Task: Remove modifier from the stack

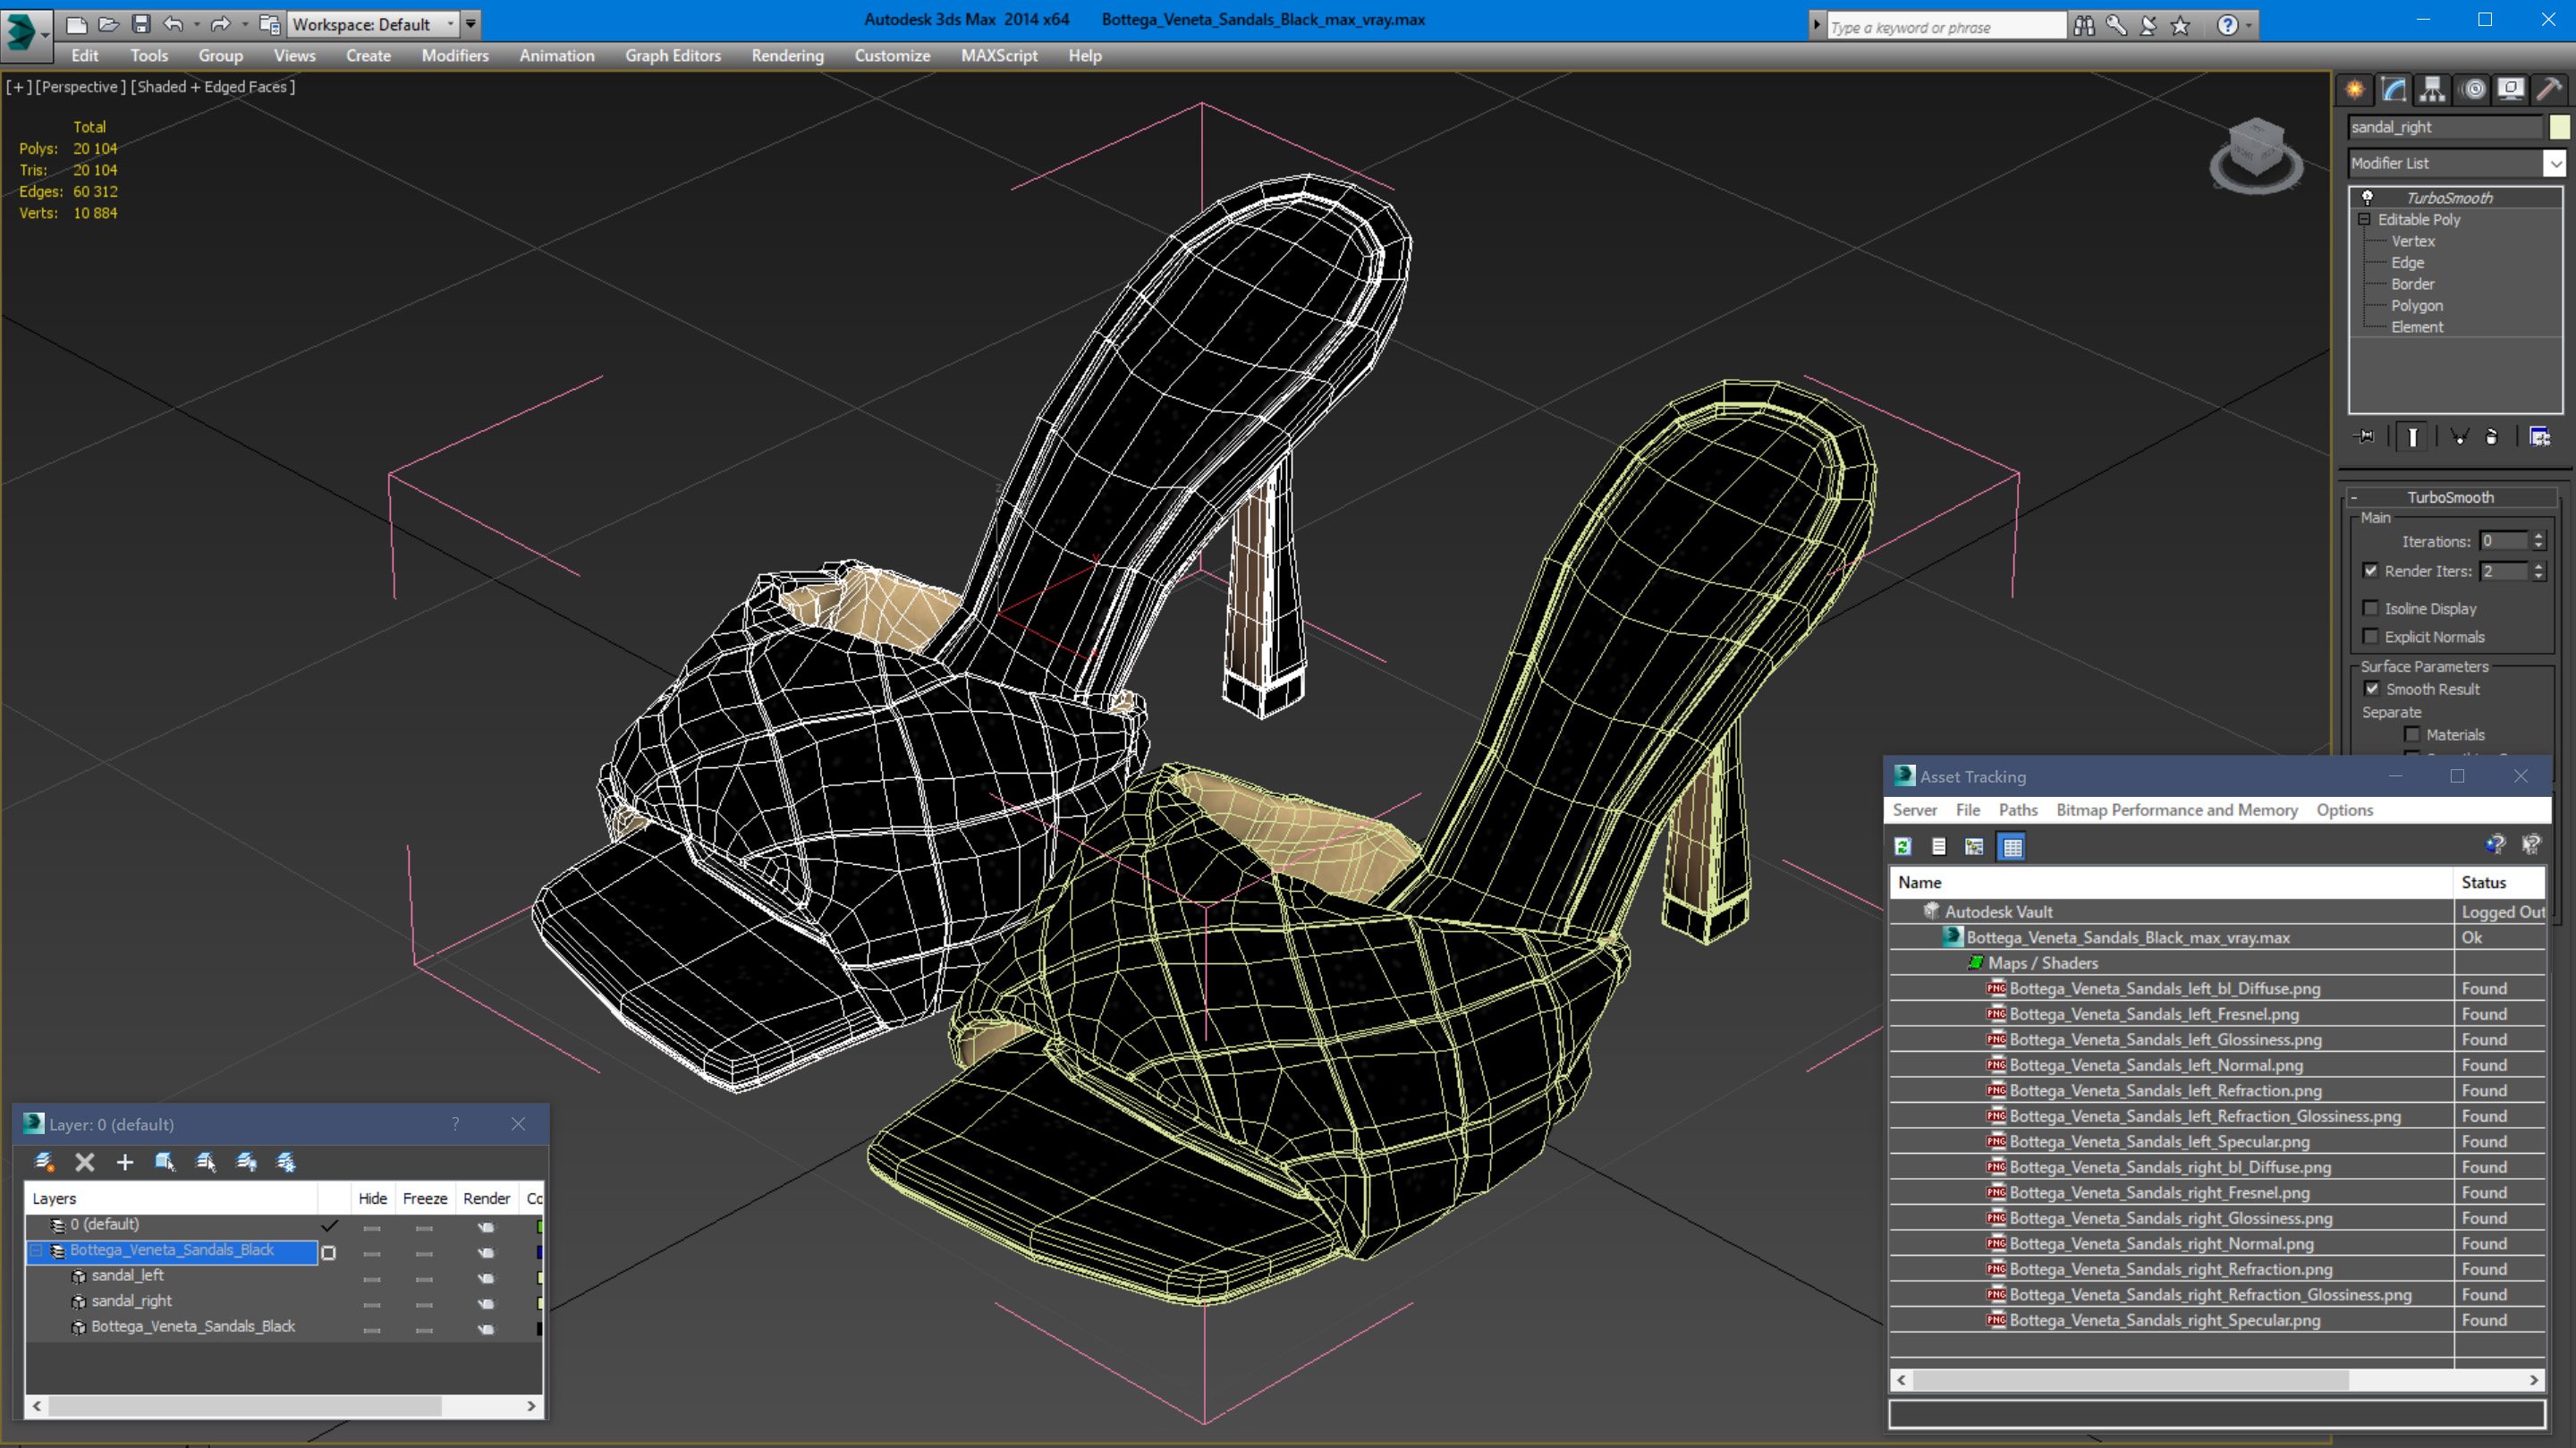Action: pyautogui.click(x=2491, y=436)
